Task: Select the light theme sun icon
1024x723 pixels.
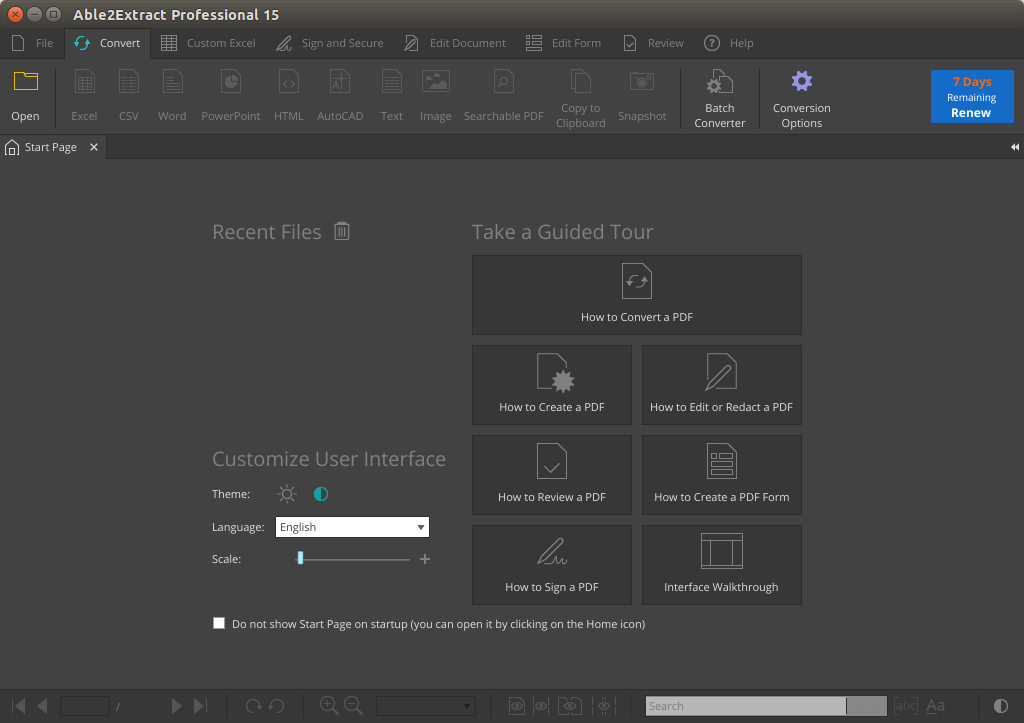Action: (x=287, y=494)
